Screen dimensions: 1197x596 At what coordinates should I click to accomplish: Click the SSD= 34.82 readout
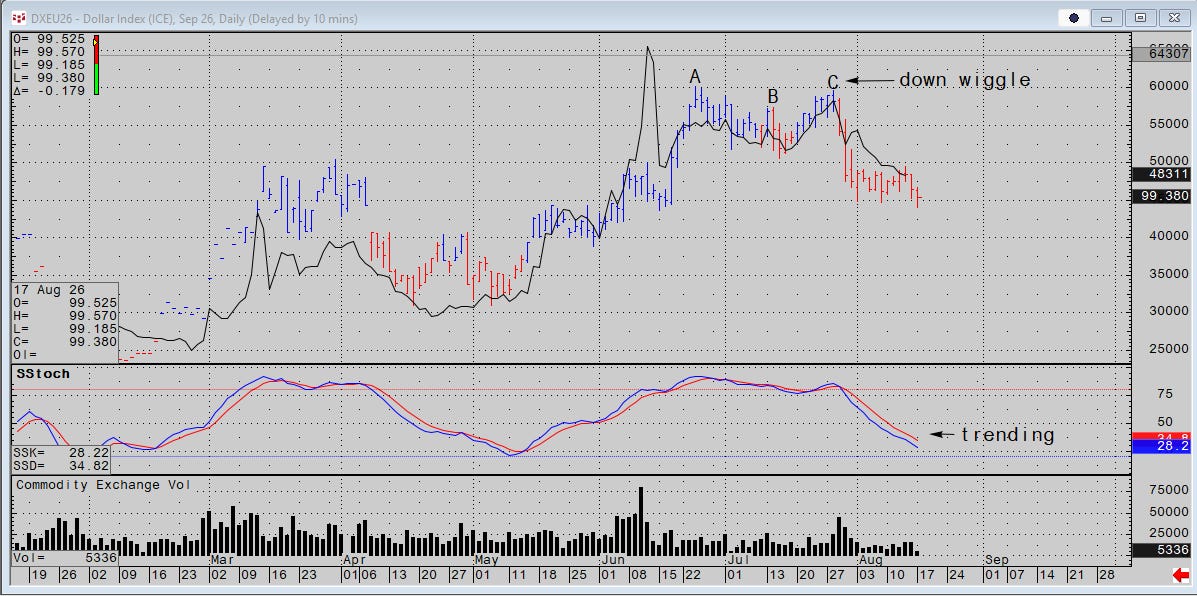(x=62, y=465)
